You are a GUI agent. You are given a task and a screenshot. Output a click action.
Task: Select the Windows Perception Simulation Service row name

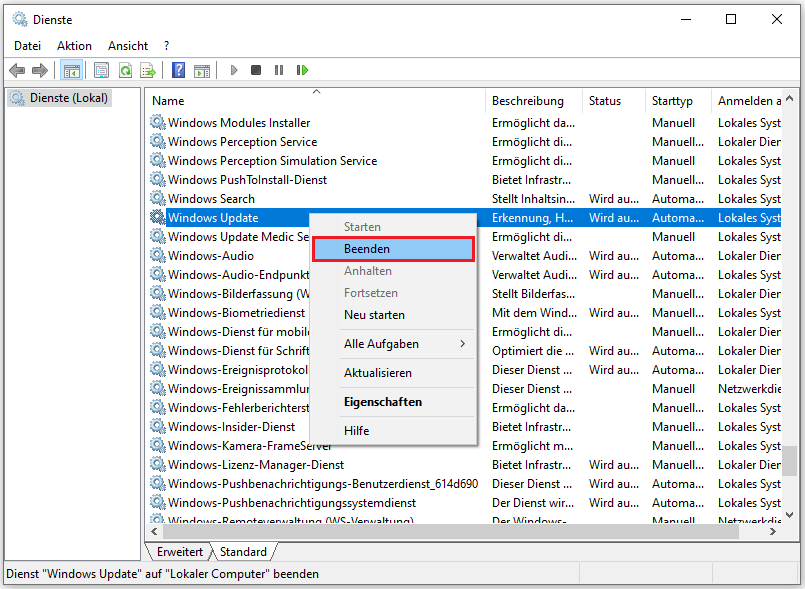point(273,161)
